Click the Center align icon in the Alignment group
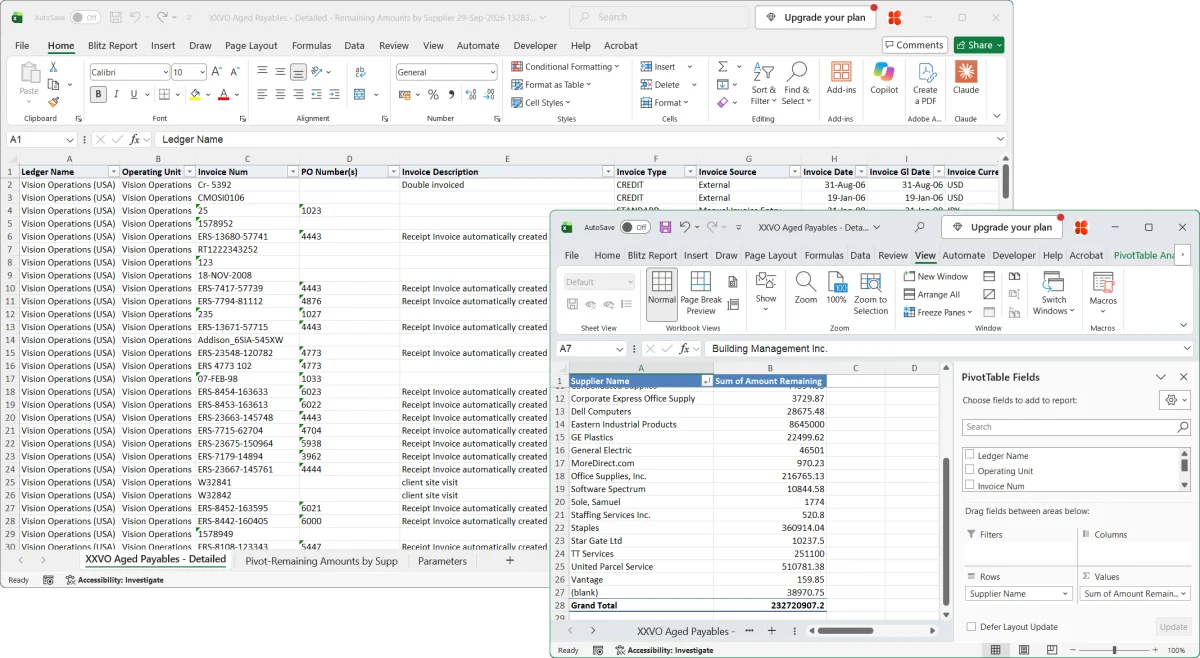Viewport: 1200px width, 658px height. click(x=280, y=94)
